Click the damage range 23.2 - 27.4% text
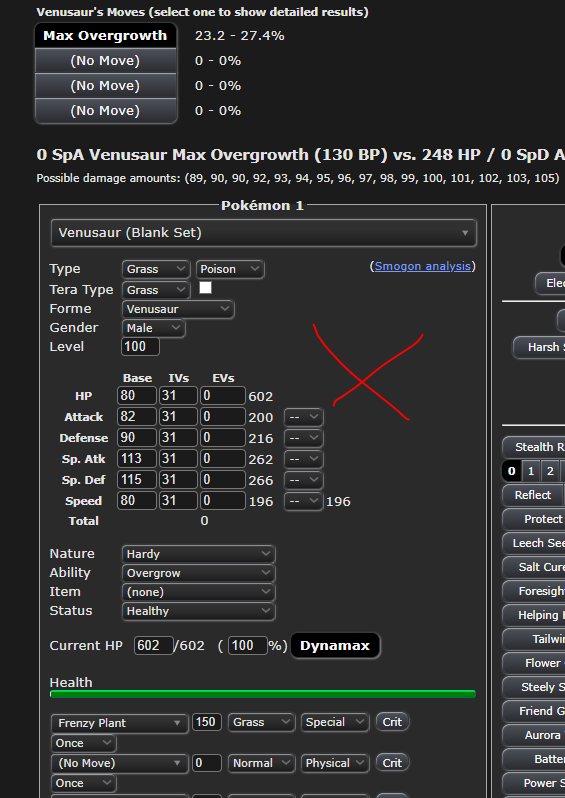 239,36
